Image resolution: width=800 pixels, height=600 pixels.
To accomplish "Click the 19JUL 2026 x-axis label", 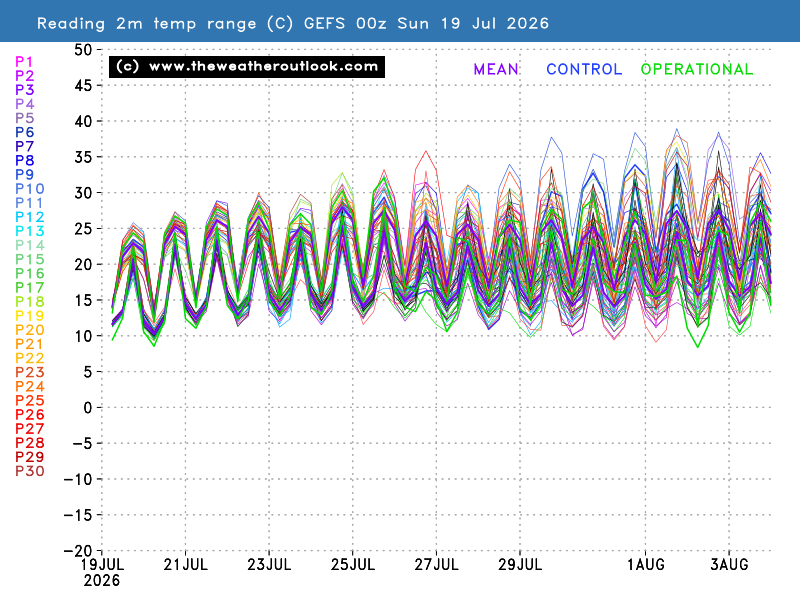I will (x=102, y=572).
